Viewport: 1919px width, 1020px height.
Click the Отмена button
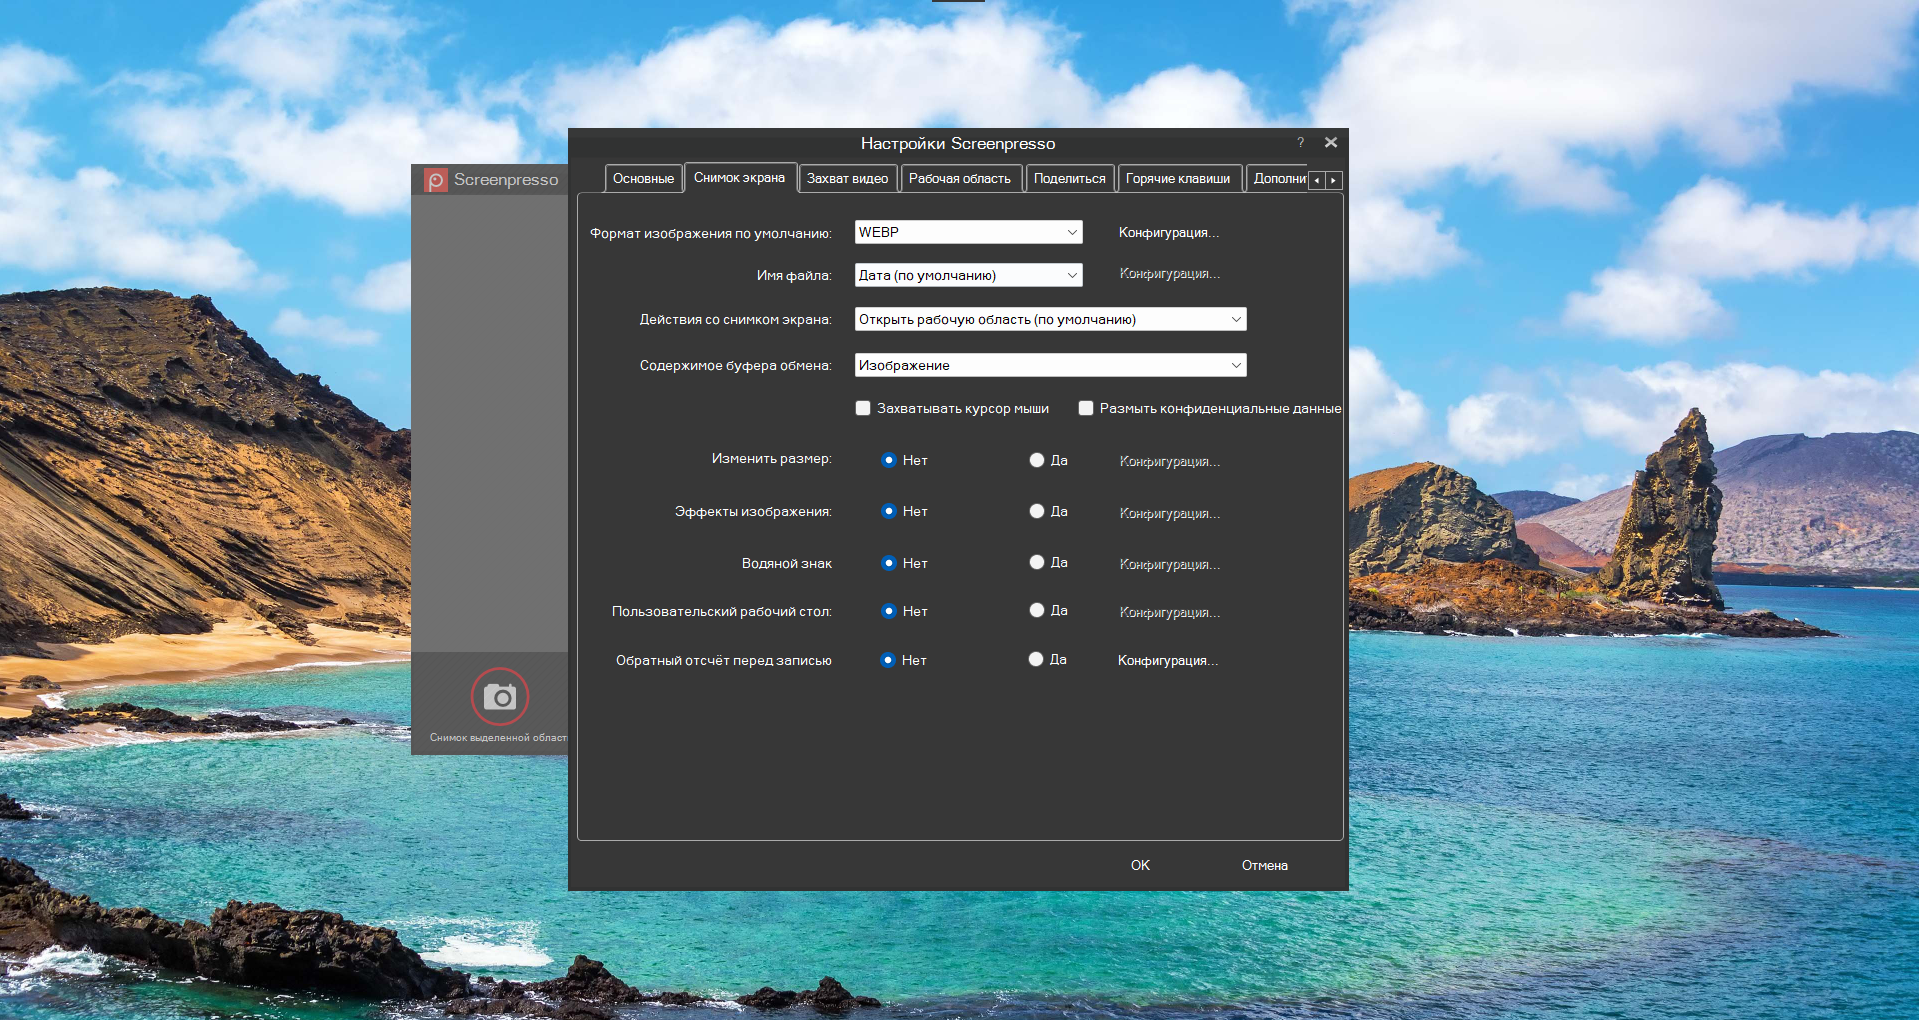[x=1264, y=865]
